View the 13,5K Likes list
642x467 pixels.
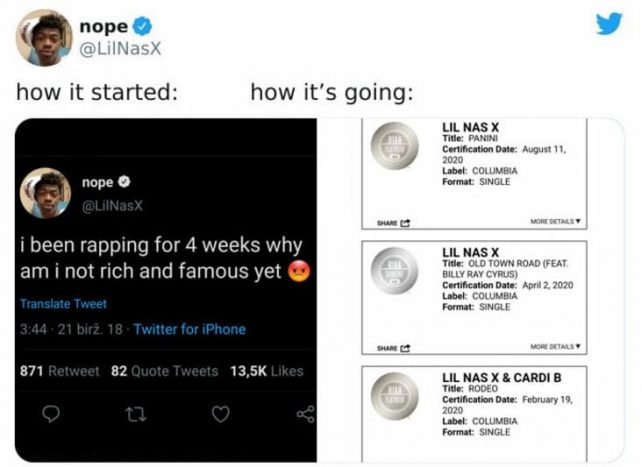[x=267, y=371]
